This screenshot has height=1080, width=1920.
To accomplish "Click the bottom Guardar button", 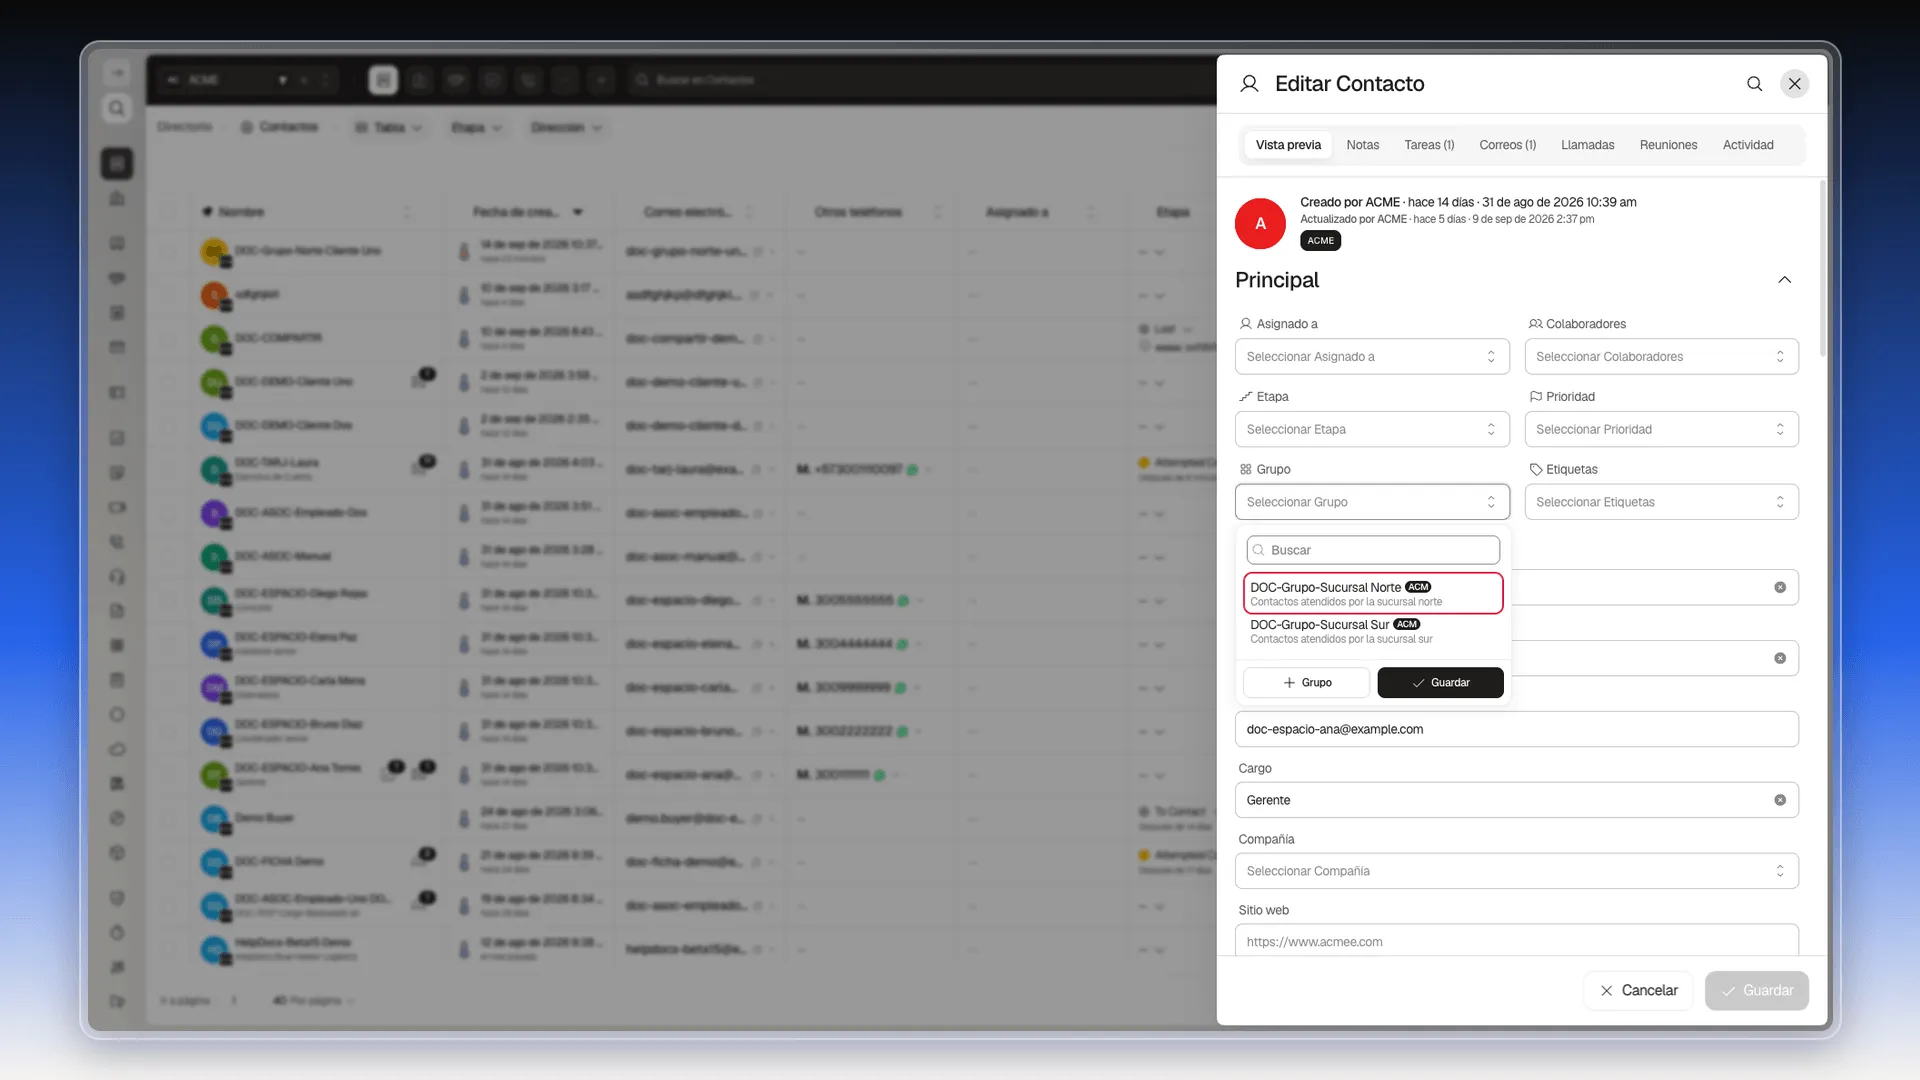I will pos(1756,991).
